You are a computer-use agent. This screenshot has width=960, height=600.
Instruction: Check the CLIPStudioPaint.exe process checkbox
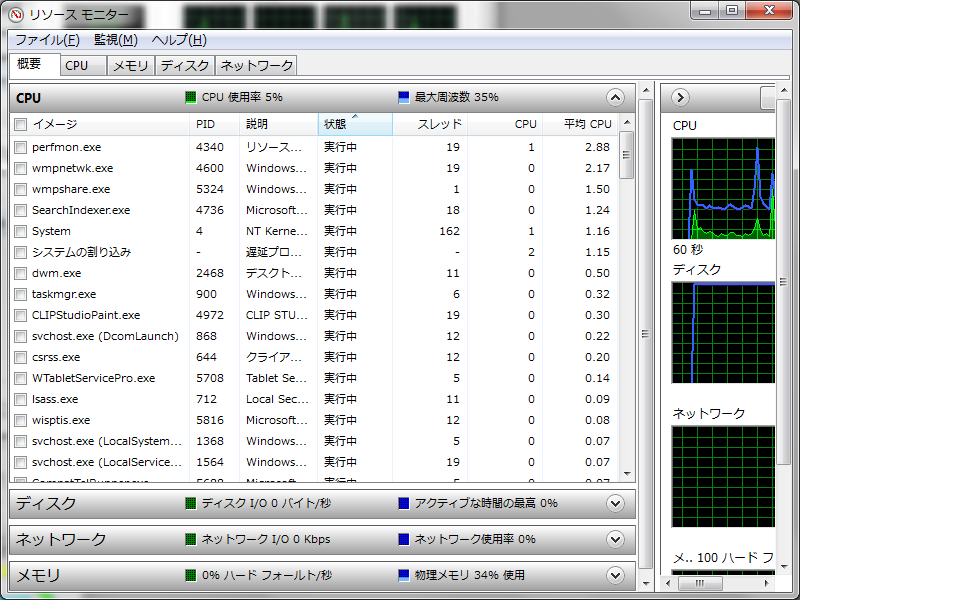[x=21, y=315]
